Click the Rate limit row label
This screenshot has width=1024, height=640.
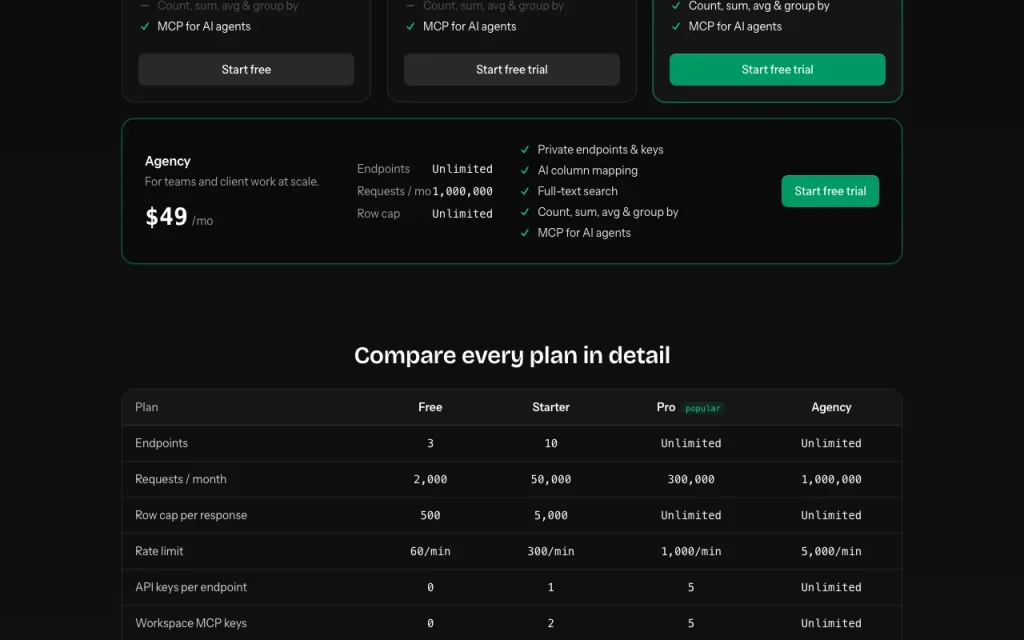click(x=159, y=551)
